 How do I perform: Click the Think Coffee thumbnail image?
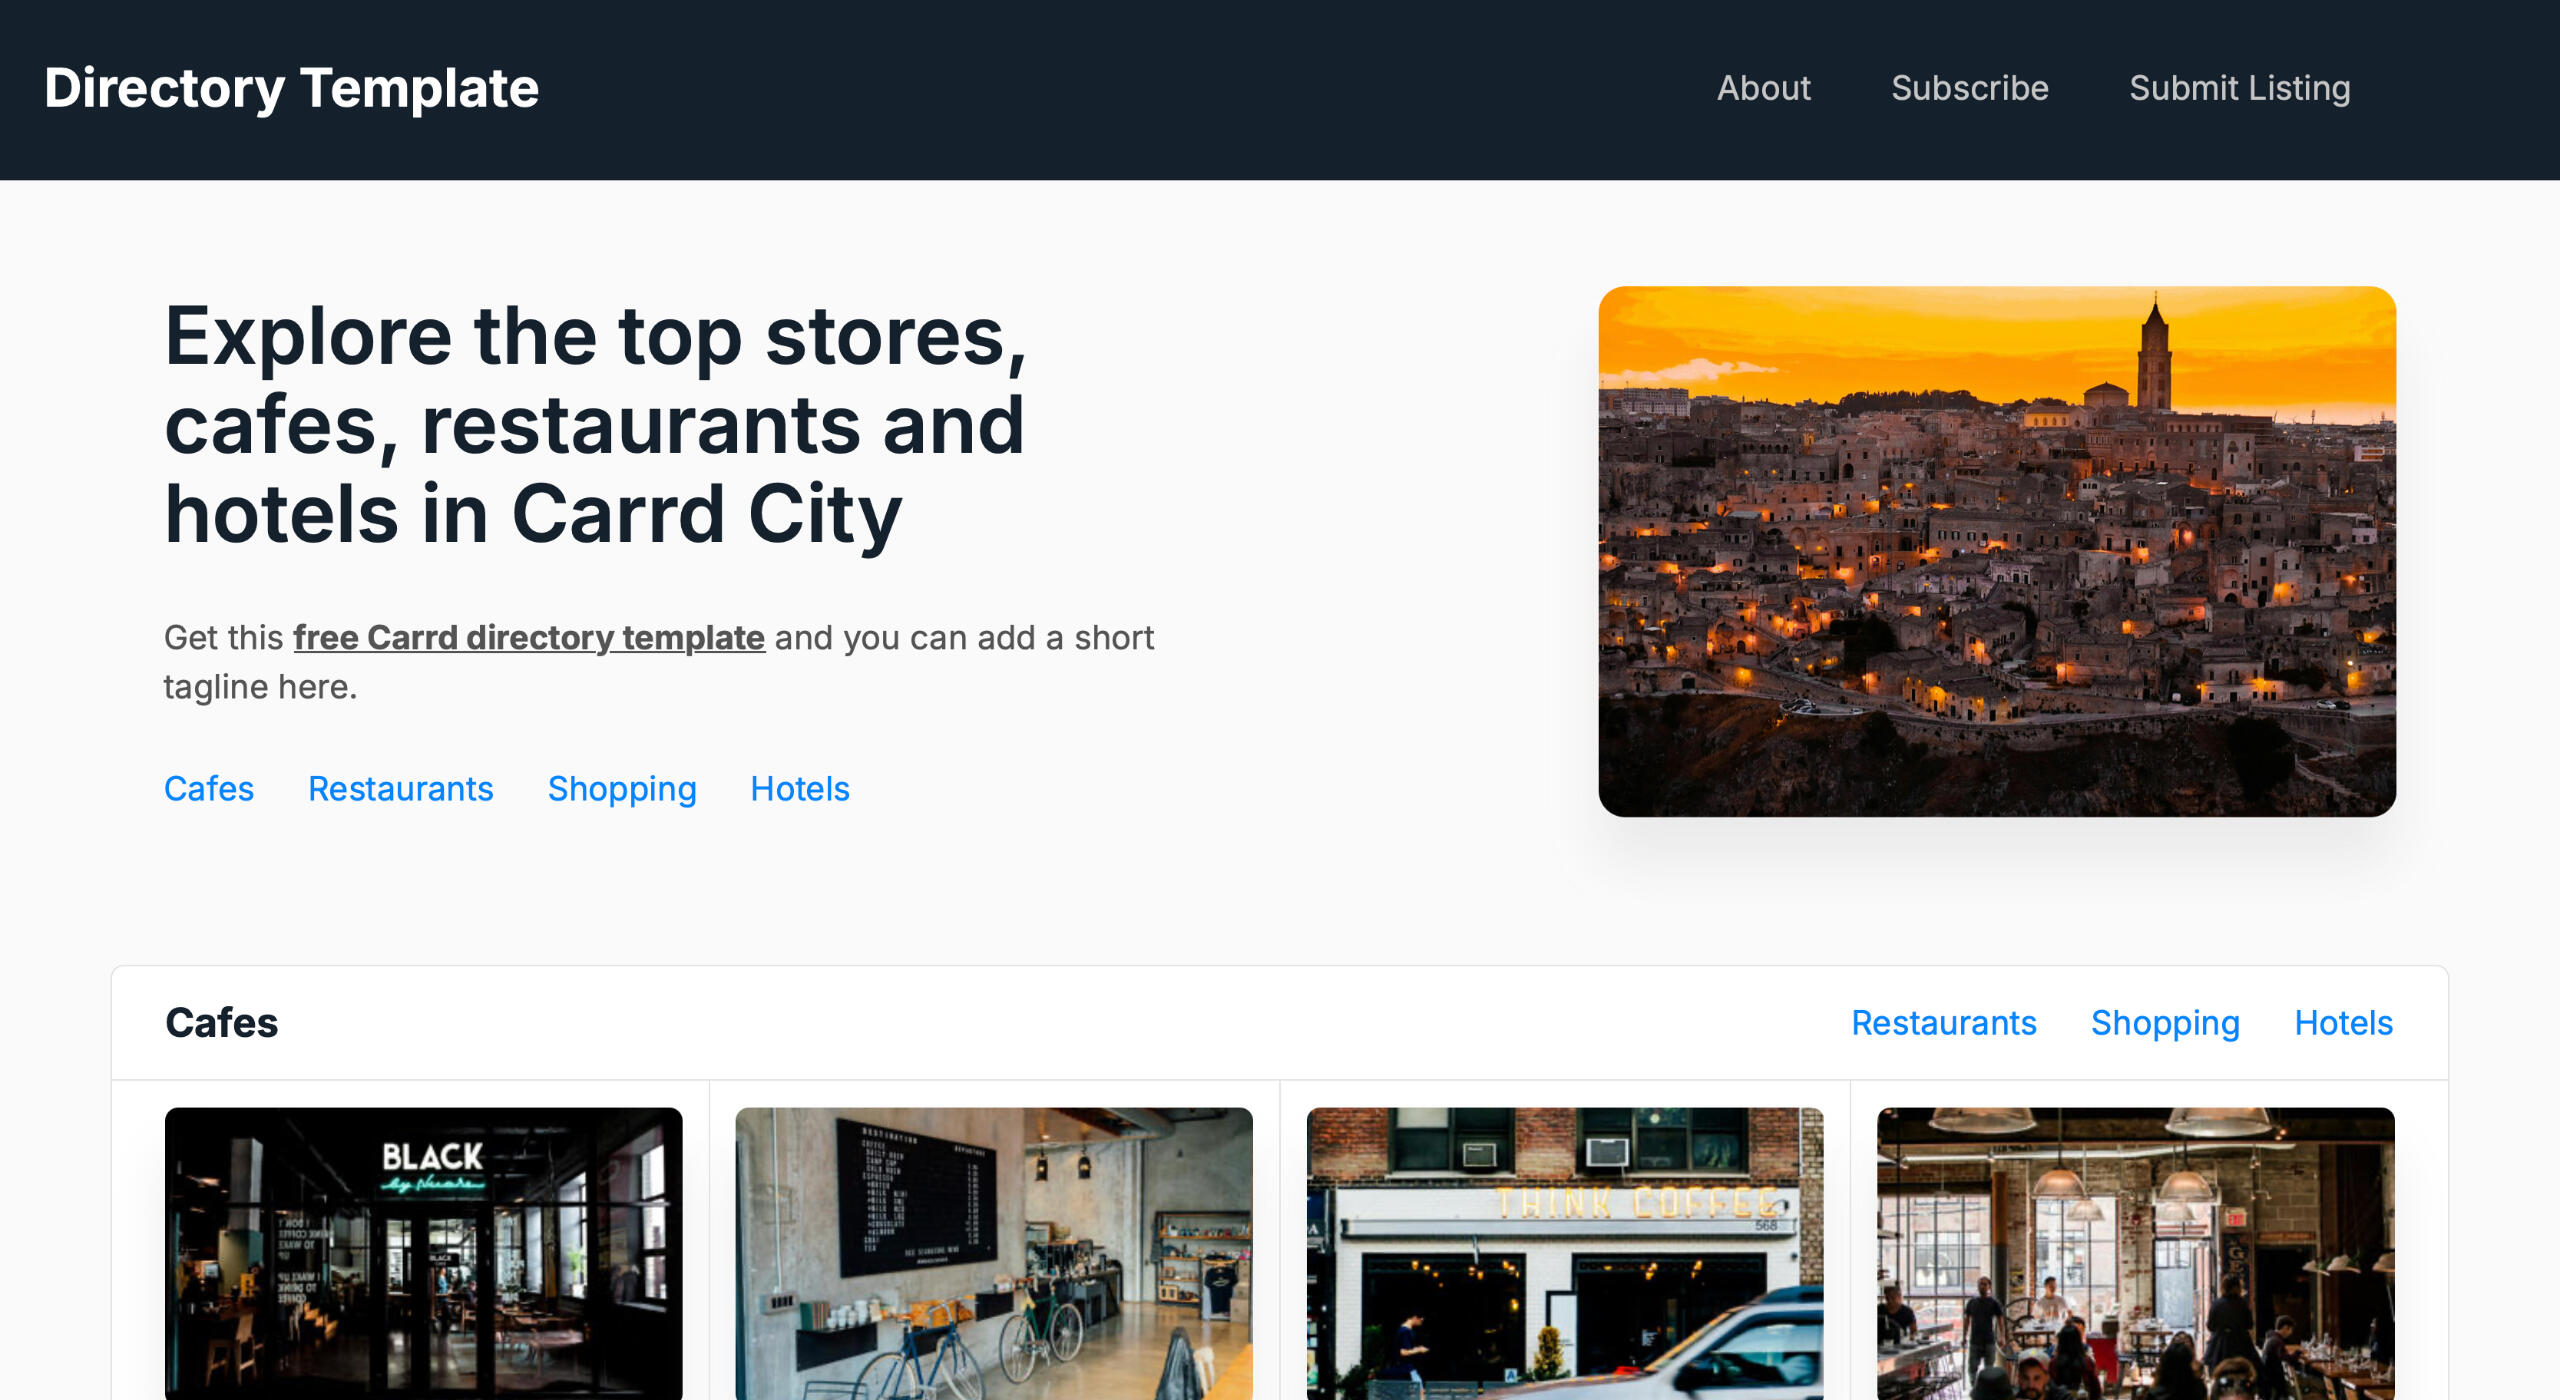(x=1564, y=1253)
